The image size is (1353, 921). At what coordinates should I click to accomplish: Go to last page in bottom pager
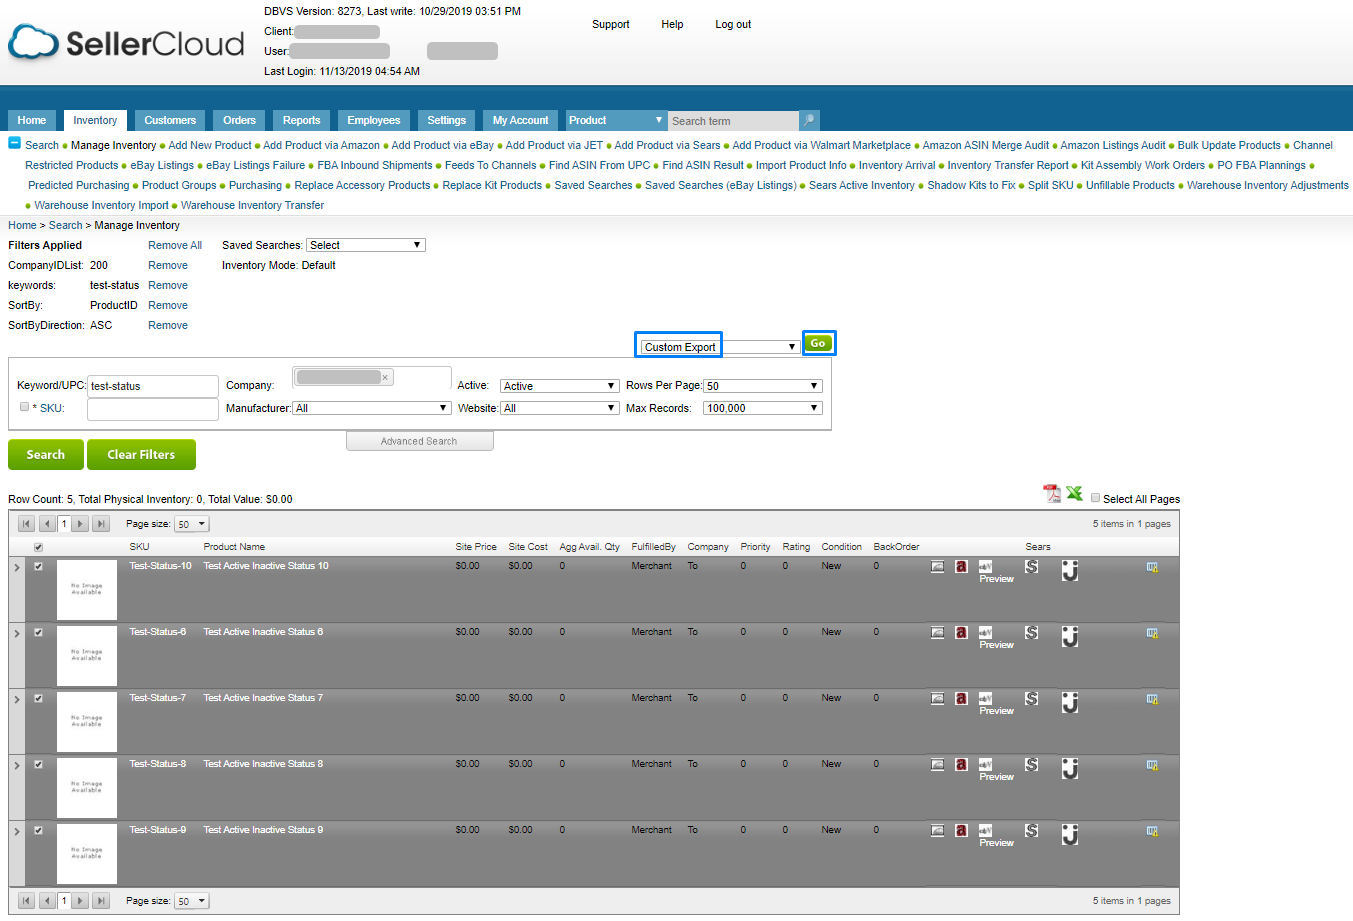pos(100,901)
